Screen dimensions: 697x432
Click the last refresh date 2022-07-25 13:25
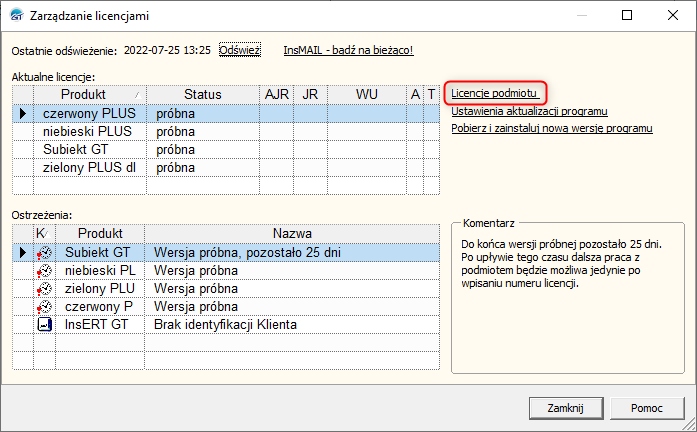click(x=167, y=50)
